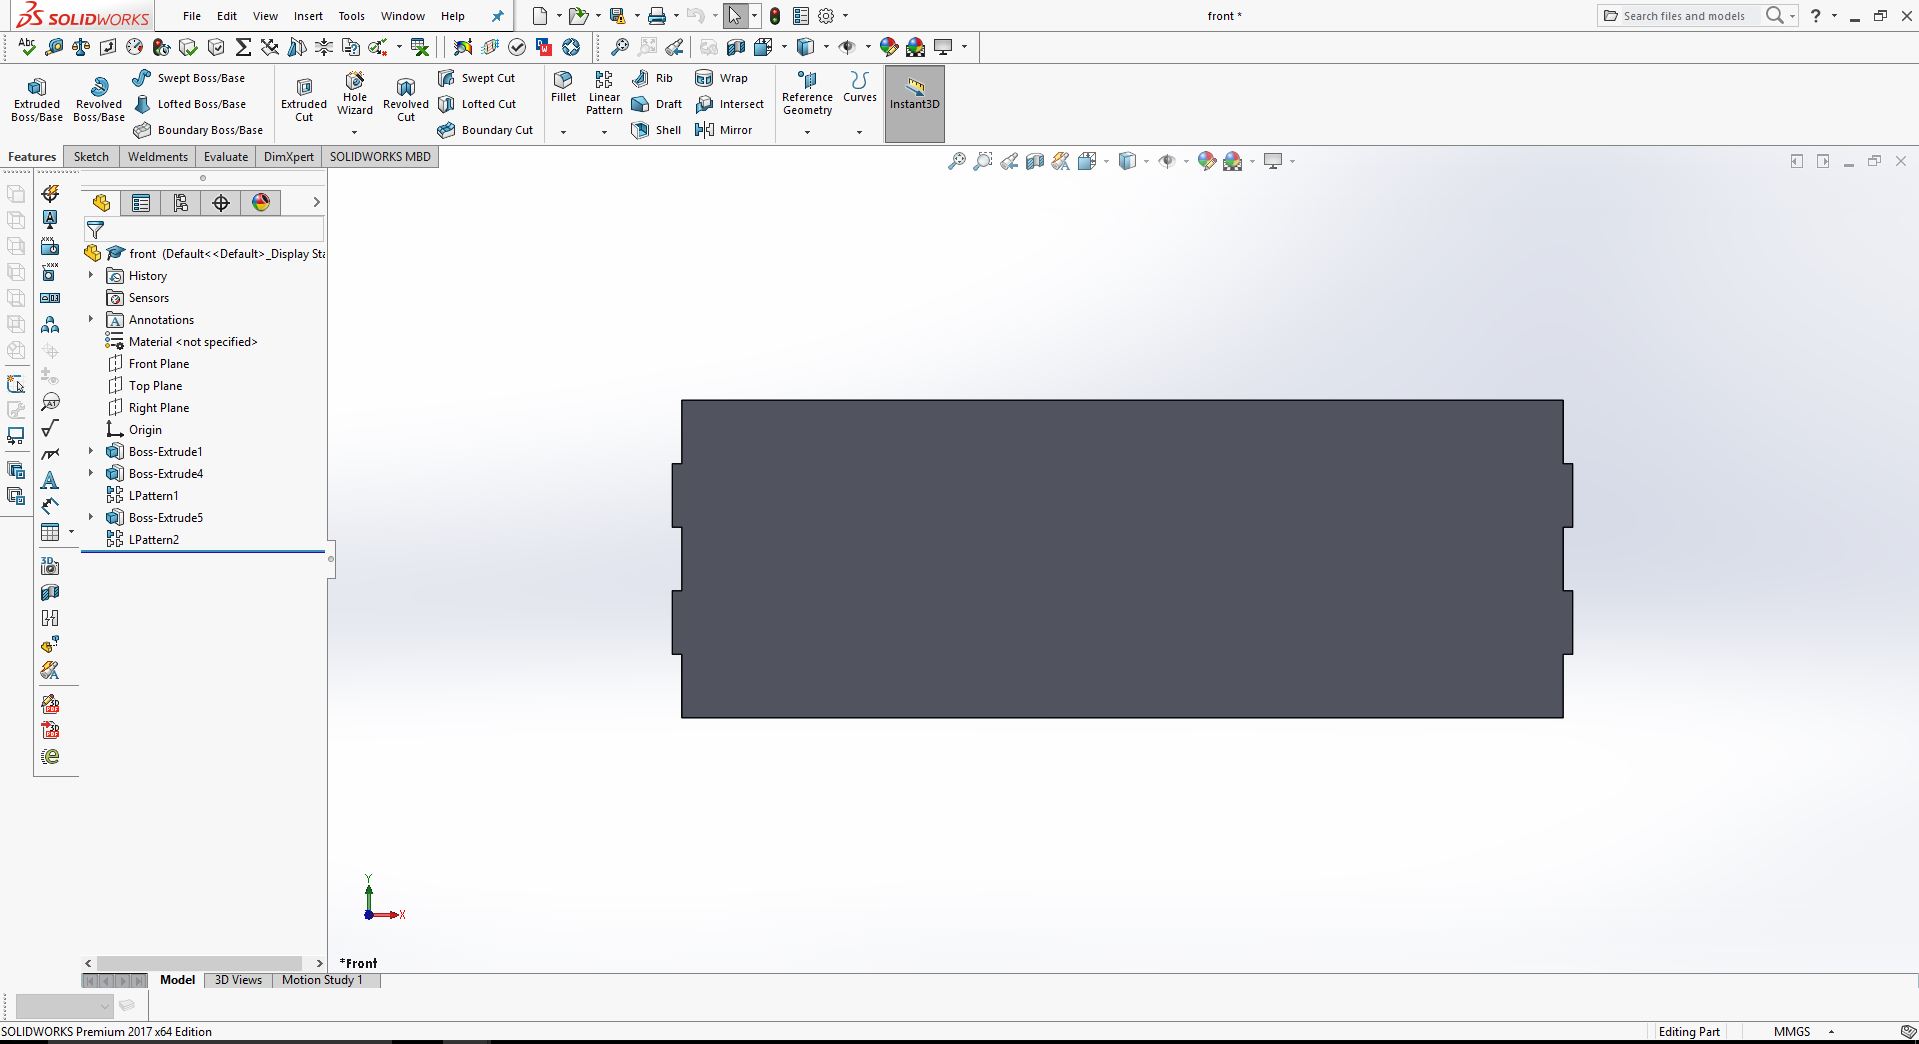The height and width of the screenshot is (1044, 1919).
Task: Apply the Fillet tool
Action: coord(563,87)
